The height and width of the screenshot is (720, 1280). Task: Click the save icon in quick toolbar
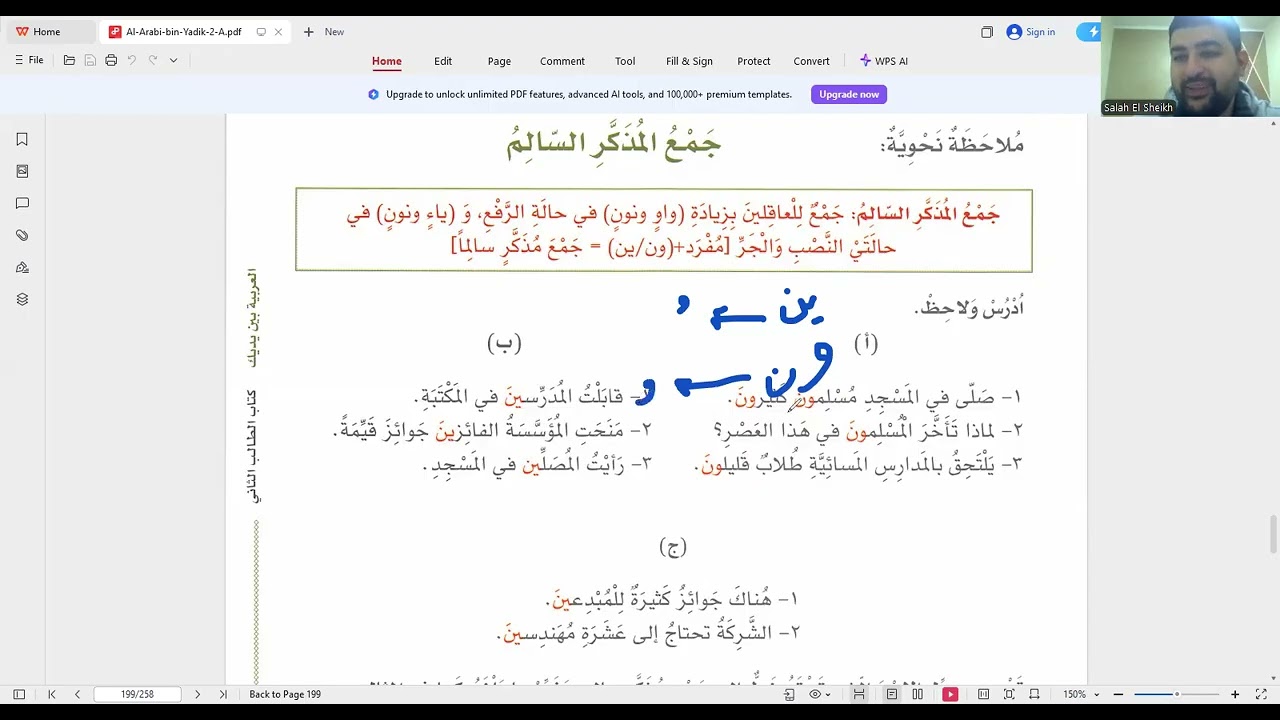90,61
